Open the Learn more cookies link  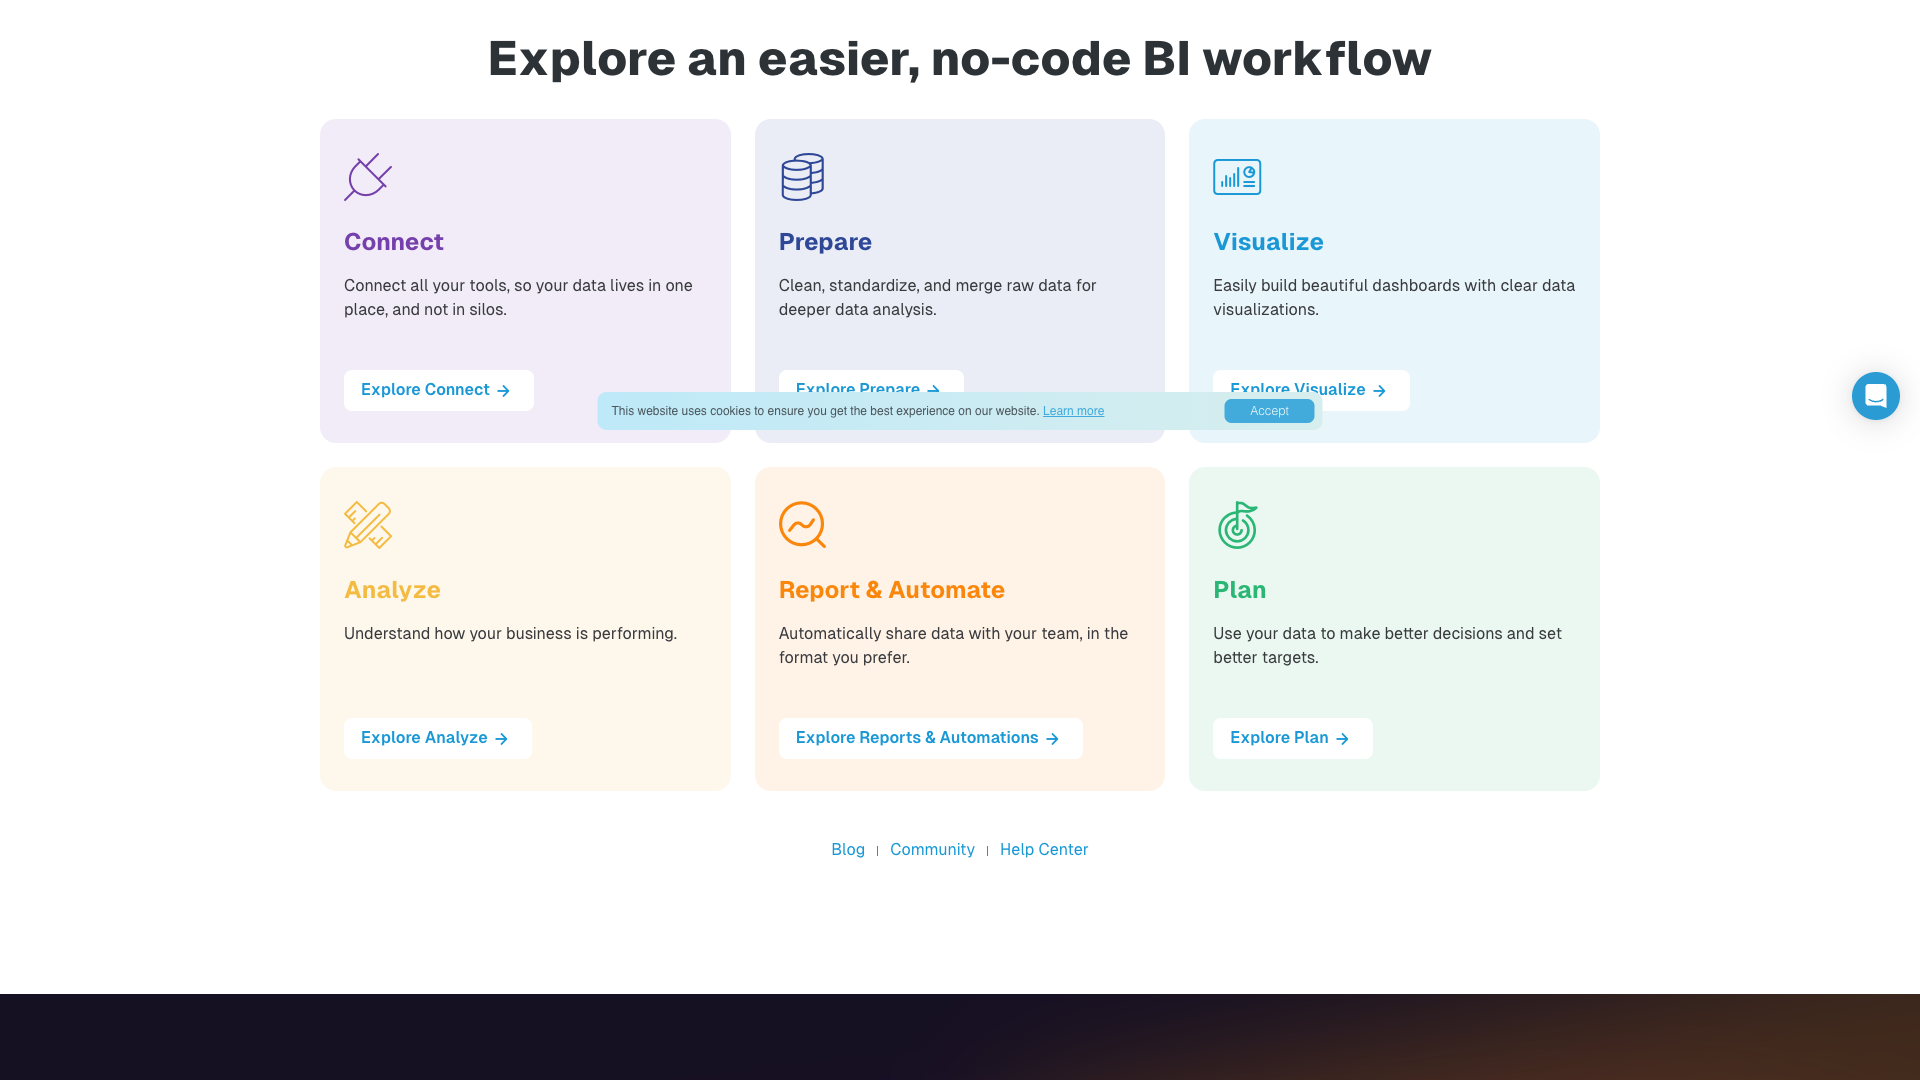[x=1073, y=411]
